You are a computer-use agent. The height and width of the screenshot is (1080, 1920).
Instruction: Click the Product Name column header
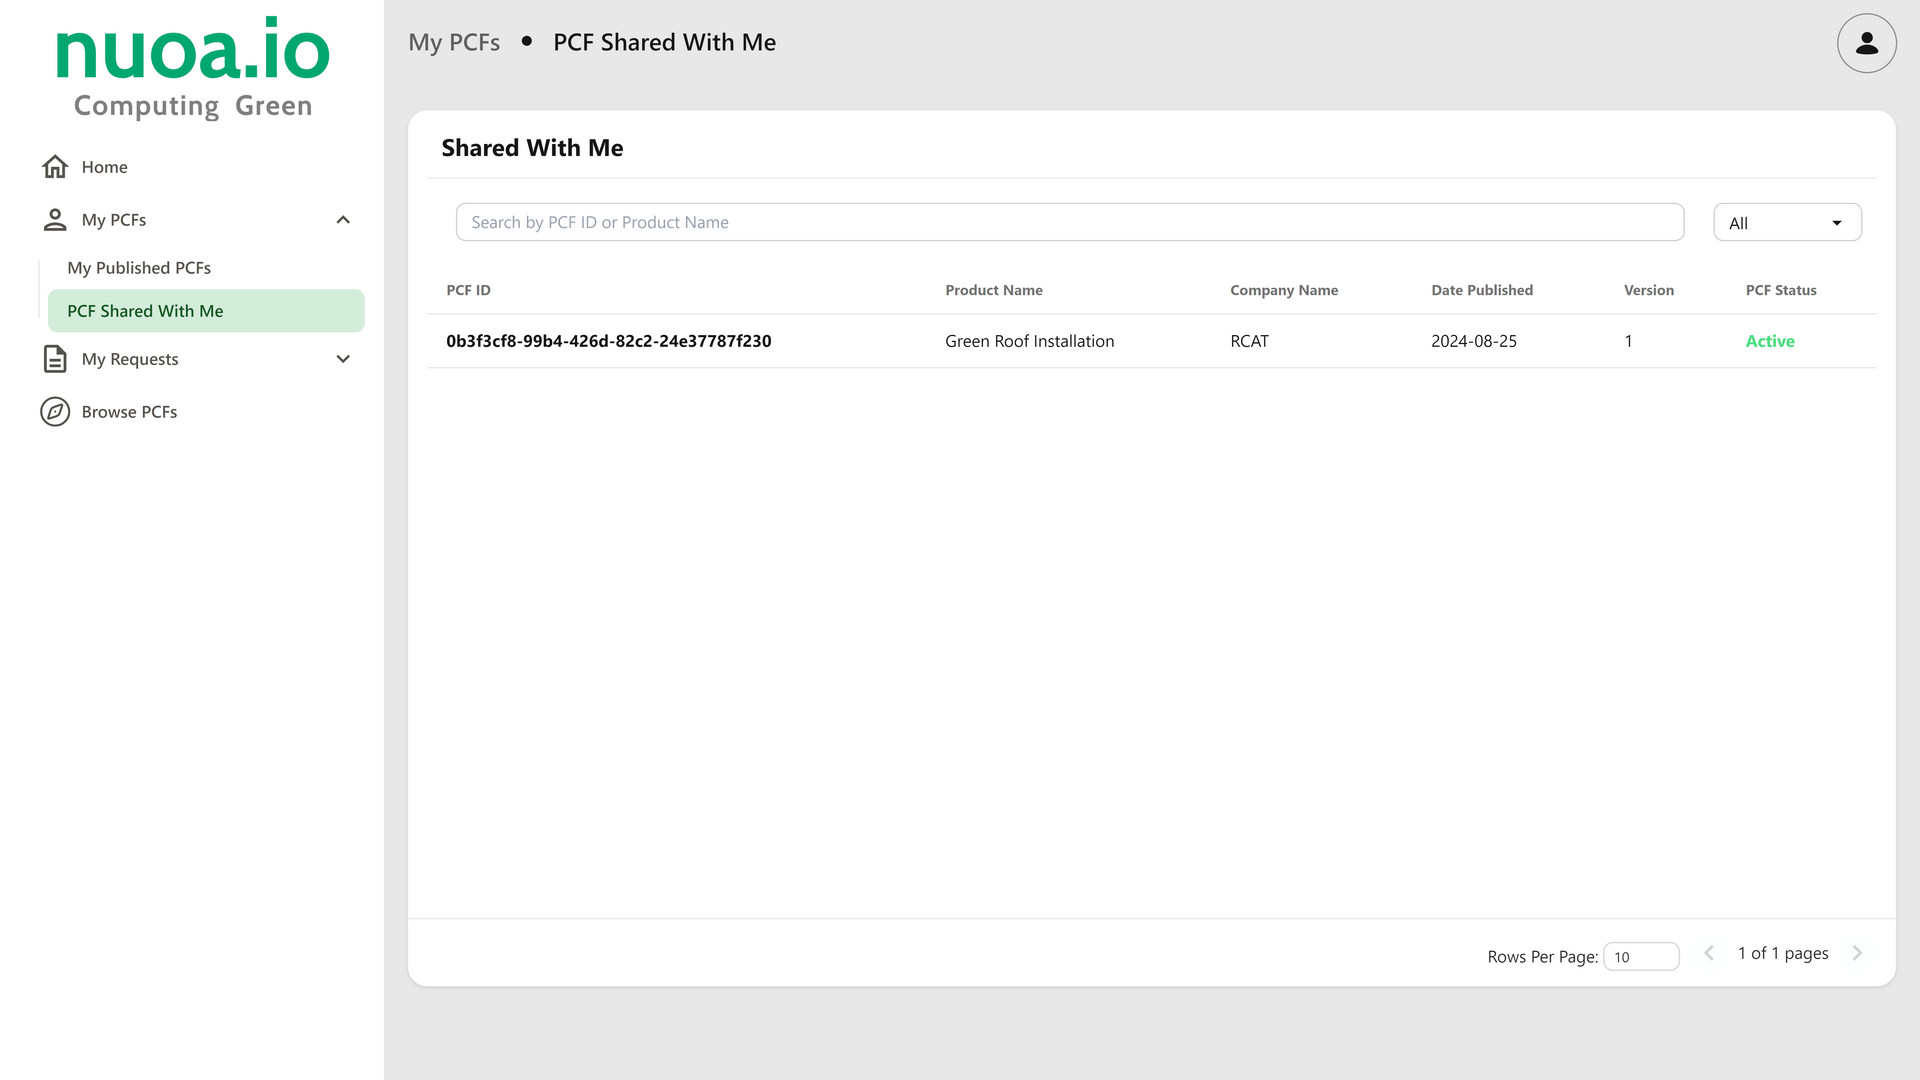pyautogui.click(x=993, y=290)
